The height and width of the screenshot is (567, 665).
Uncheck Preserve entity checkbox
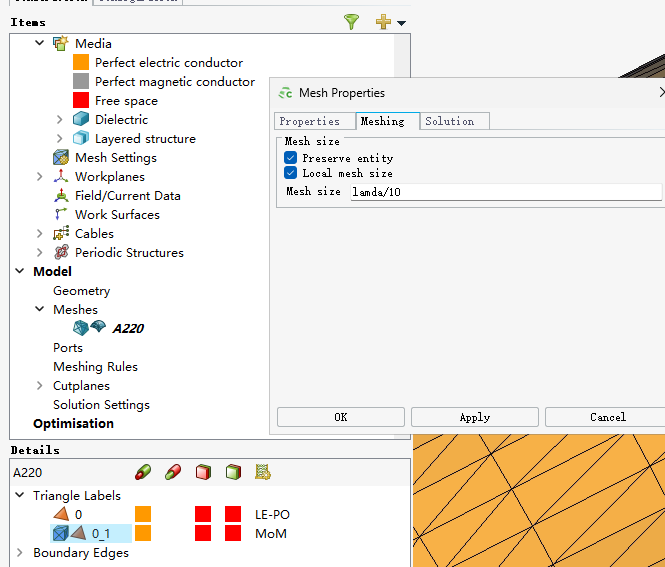(291, 158)
